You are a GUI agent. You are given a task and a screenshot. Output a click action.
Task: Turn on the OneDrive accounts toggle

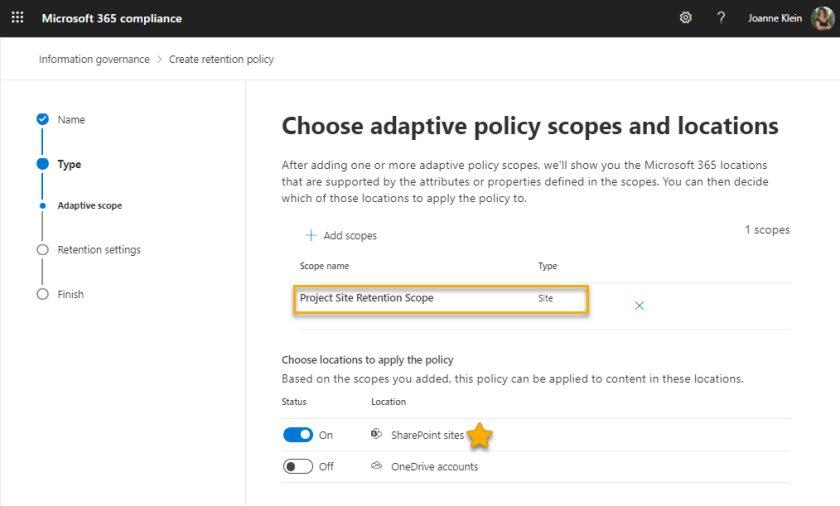click(x=298, y=466)
